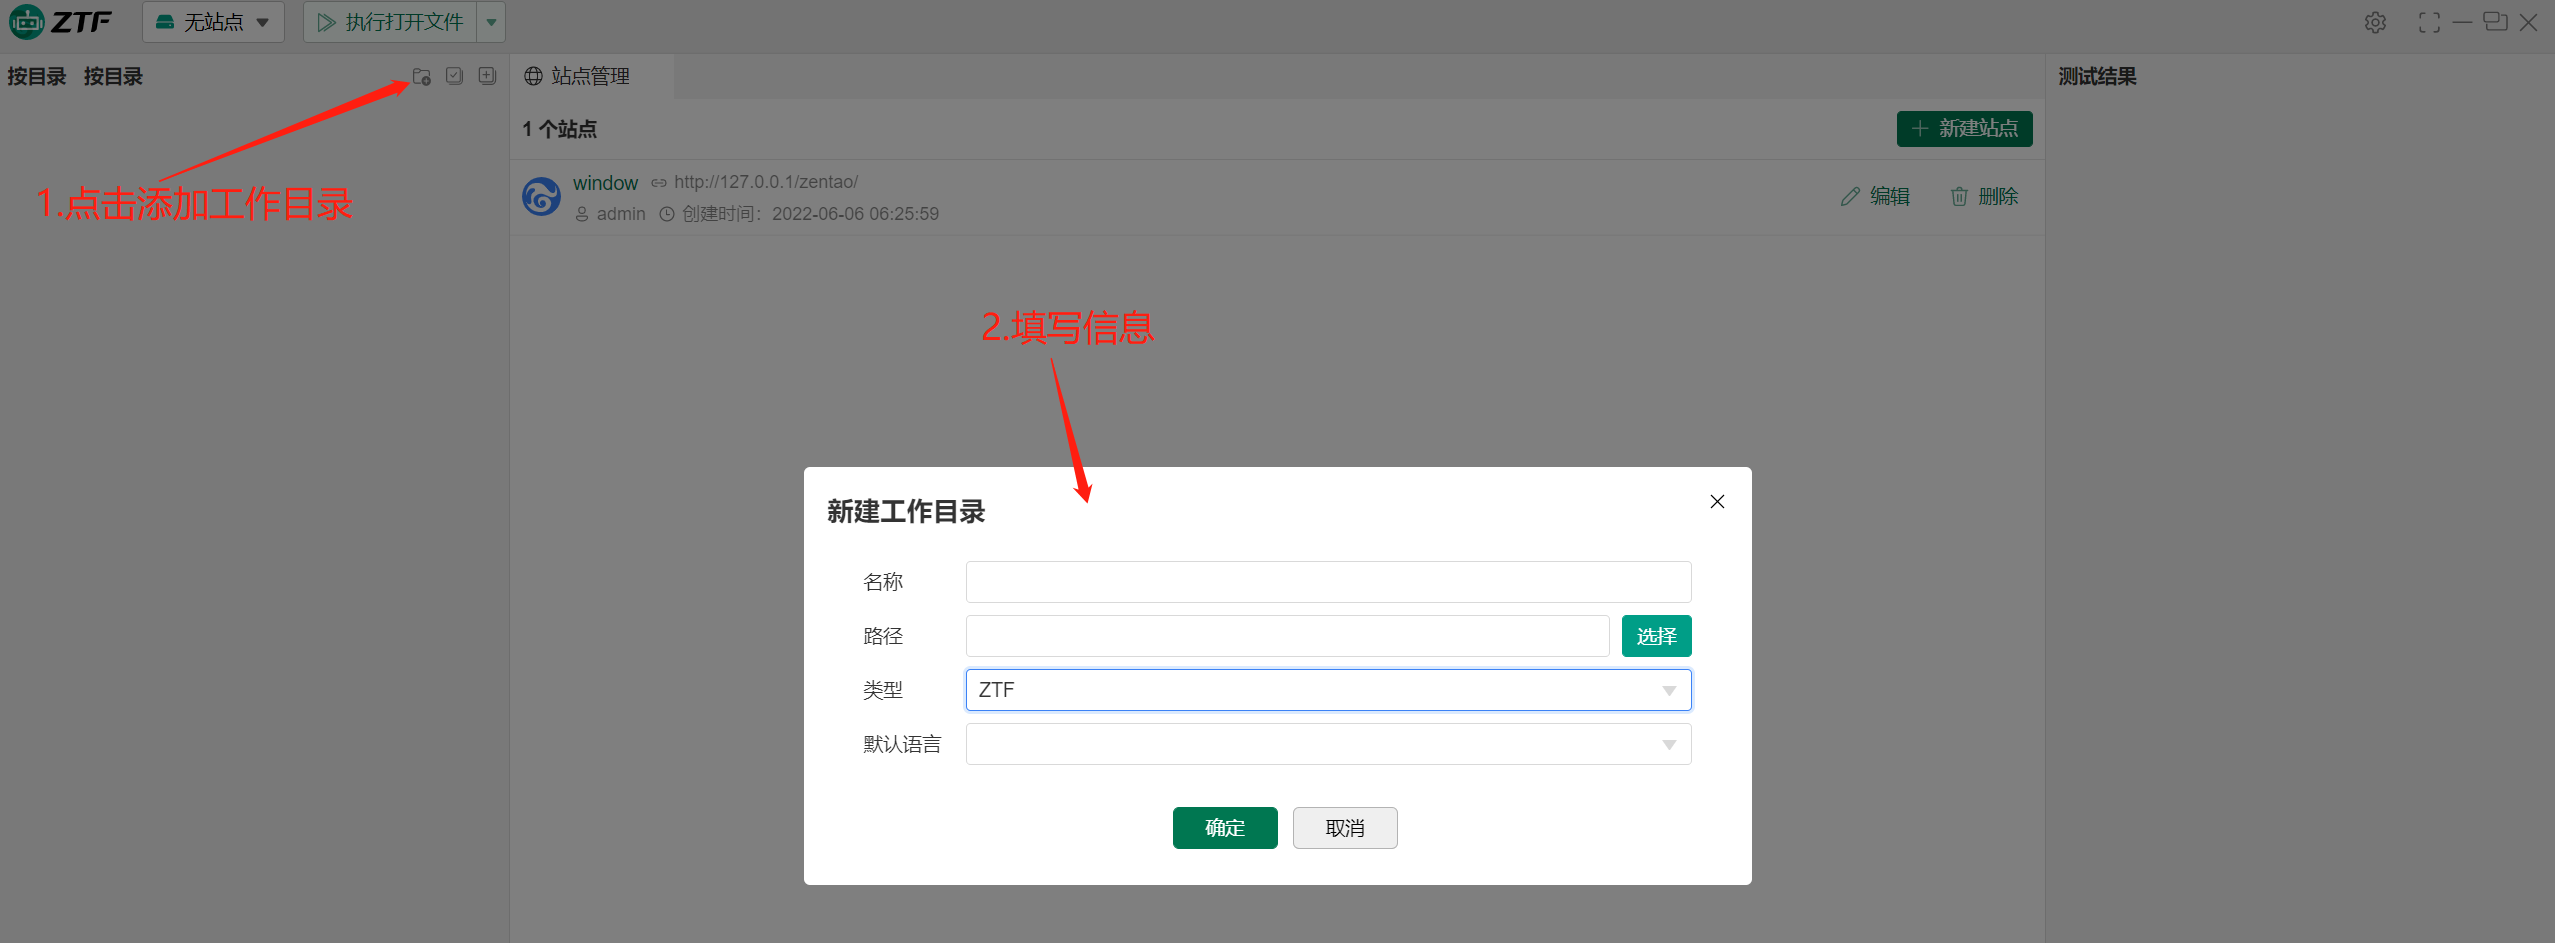
Task: Click the trash 删除 icon for window site
Action: pyautogui.click(x=1959, y=197)
